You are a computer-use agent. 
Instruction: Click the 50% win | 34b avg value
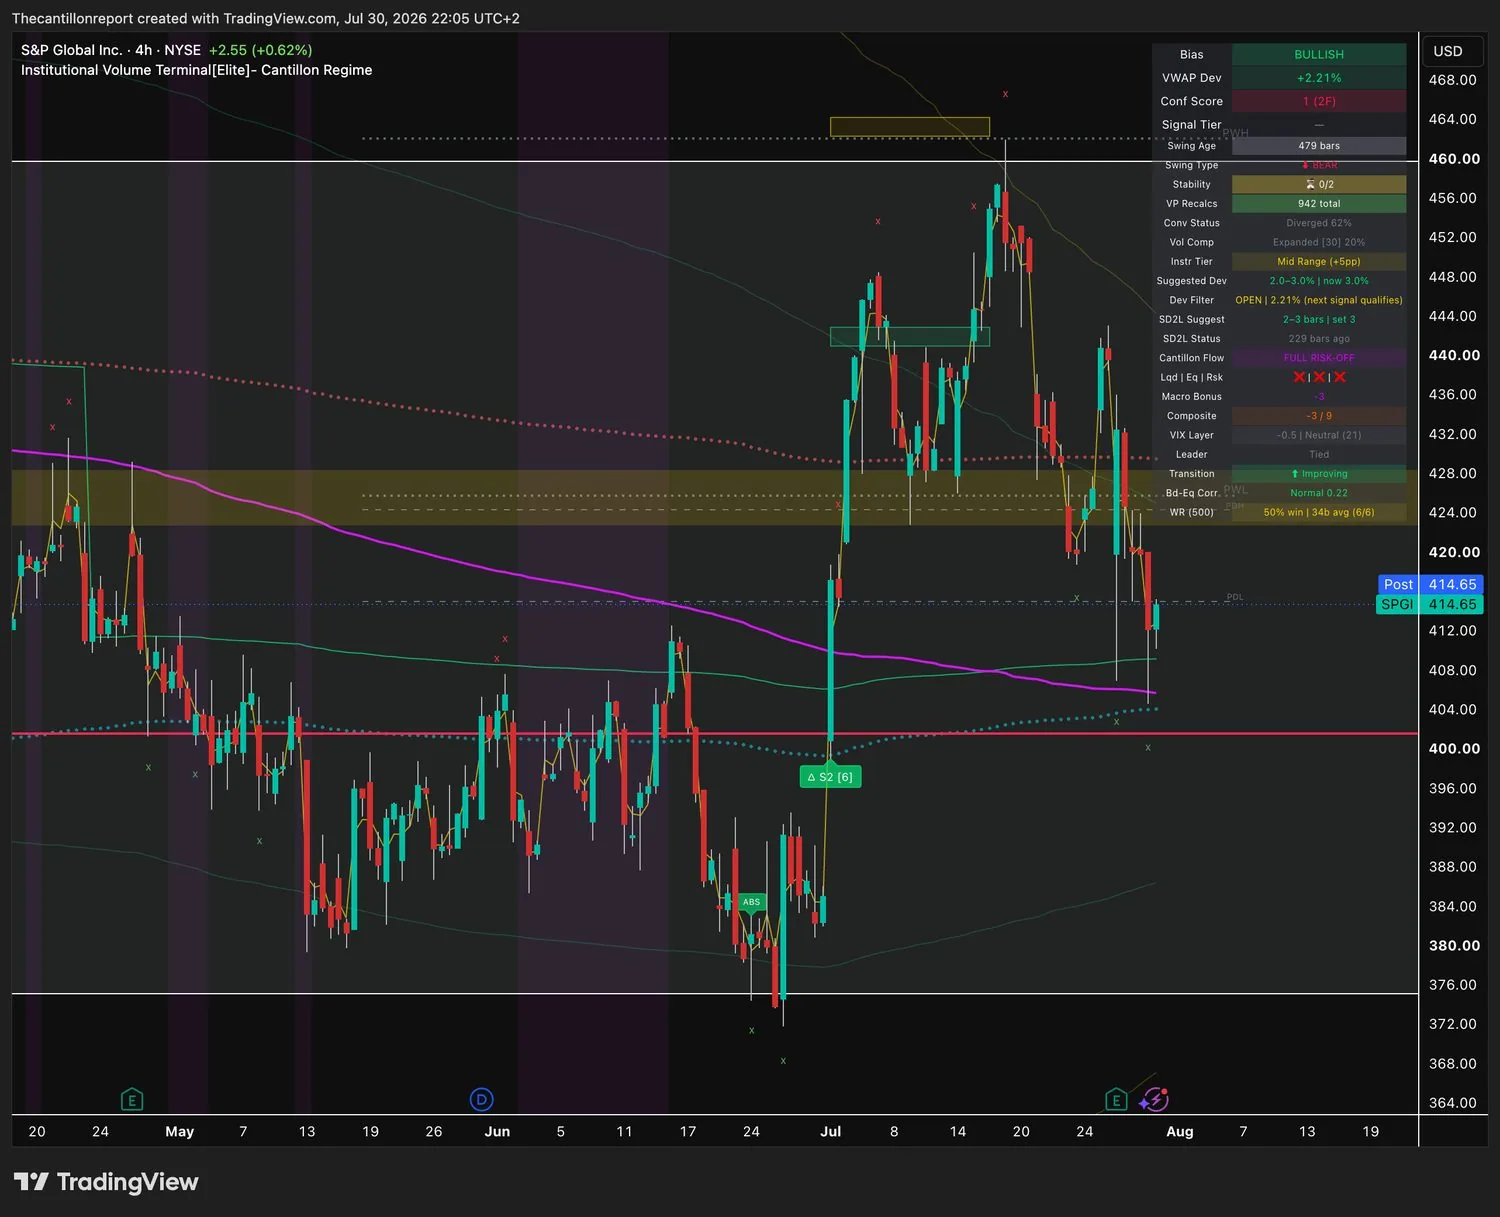(1319, 513)
